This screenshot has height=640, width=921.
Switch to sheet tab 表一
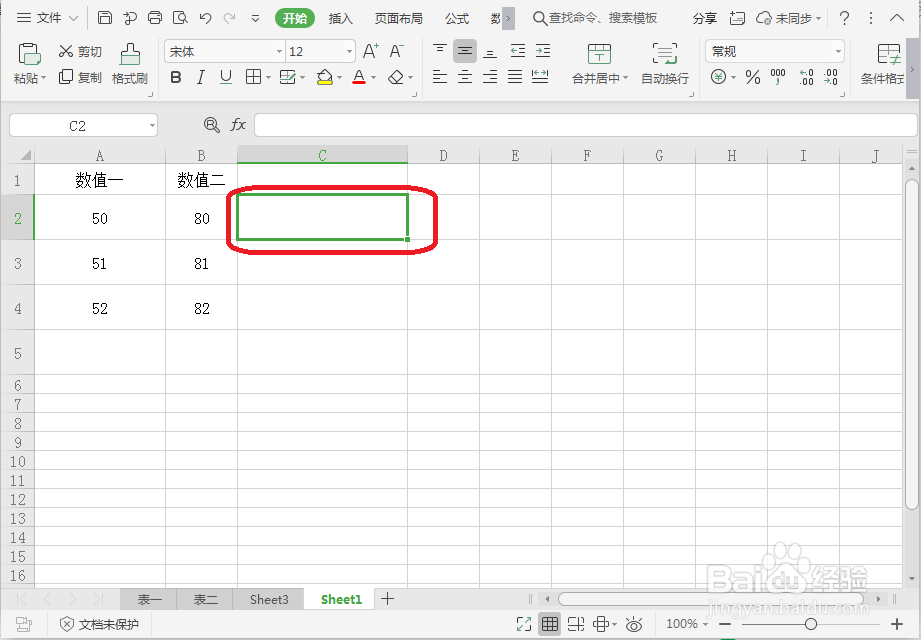(x=149, y=599)
